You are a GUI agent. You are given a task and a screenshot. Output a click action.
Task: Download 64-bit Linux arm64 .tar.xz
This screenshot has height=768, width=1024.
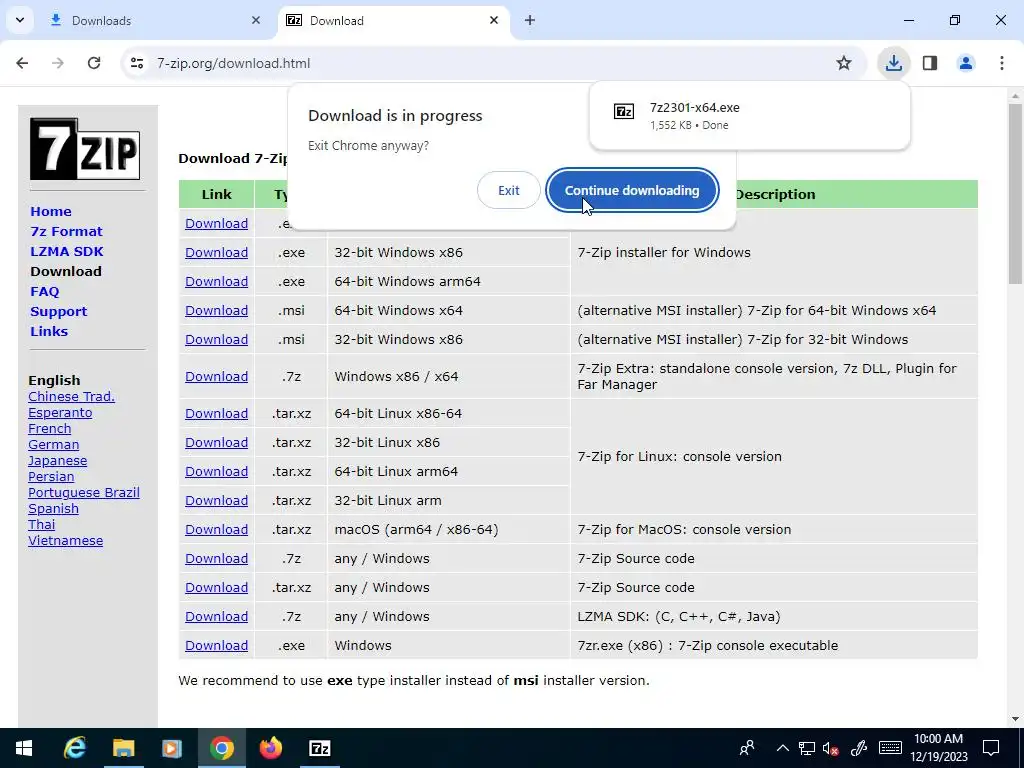216,472
